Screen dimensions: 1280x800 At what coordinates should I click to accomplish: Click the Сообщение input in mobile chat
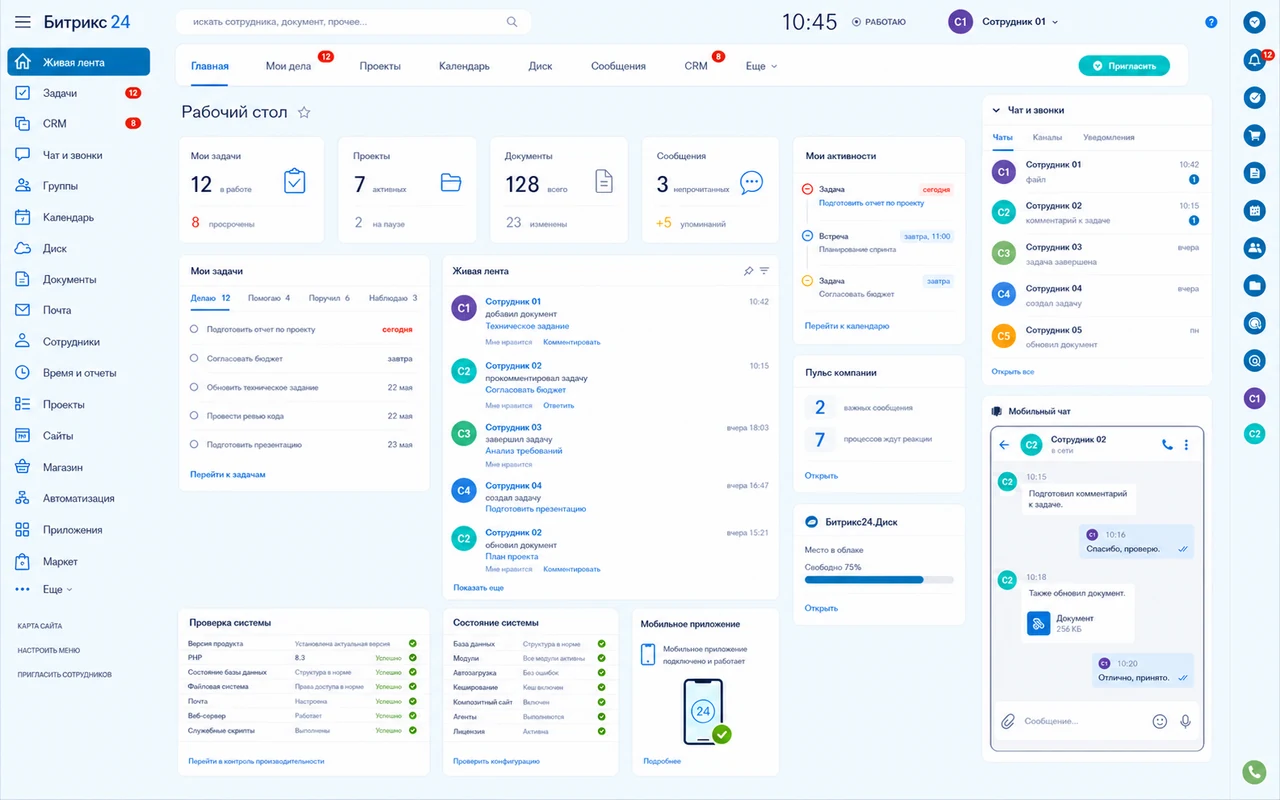click(x=1083, y=721)
